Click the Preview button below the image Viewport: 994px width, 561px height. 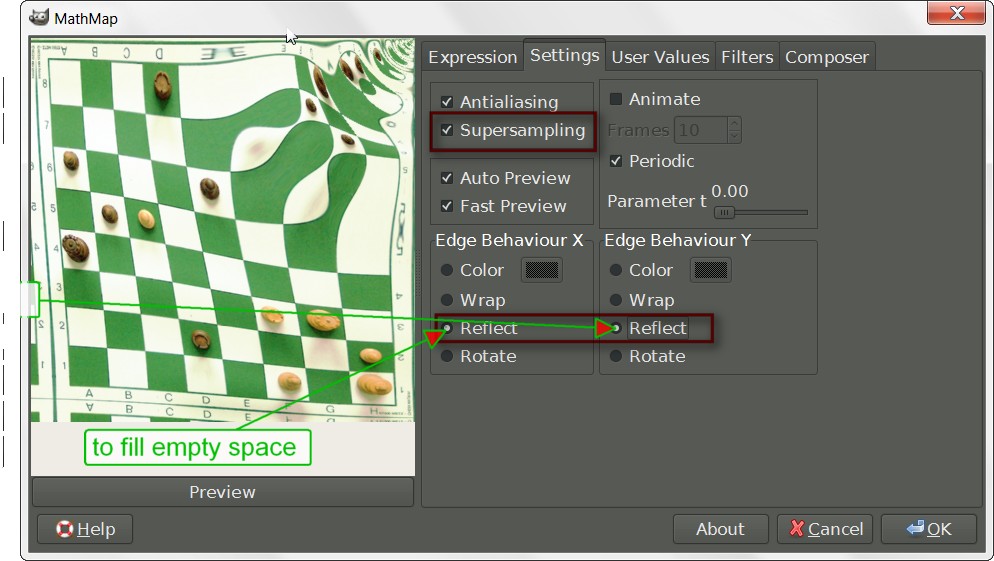click(x=223, y=492)
